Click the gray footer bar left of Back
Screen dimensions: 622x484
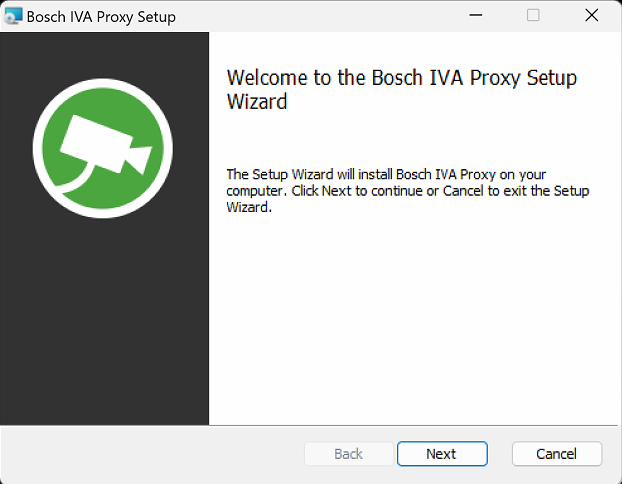tap(150, 454)
